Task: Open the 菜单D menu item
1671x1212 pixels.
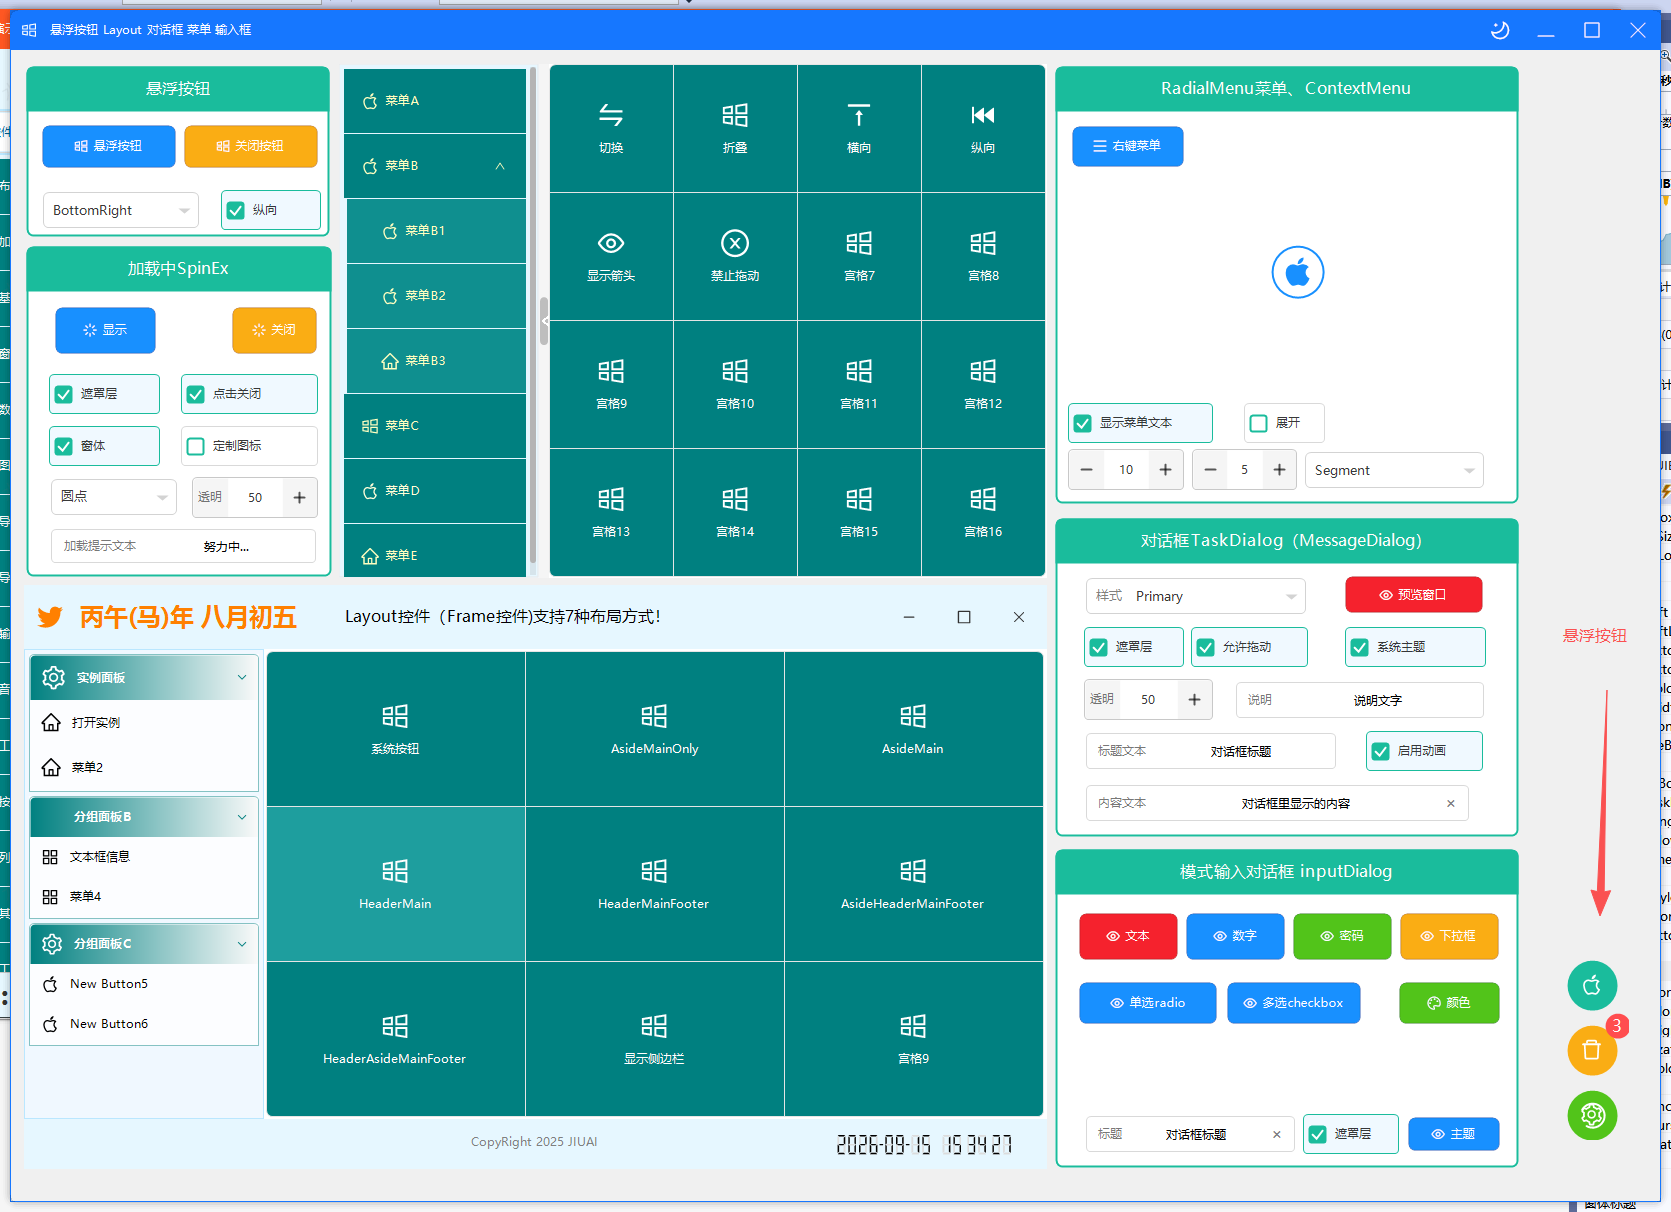Action: 435,491
